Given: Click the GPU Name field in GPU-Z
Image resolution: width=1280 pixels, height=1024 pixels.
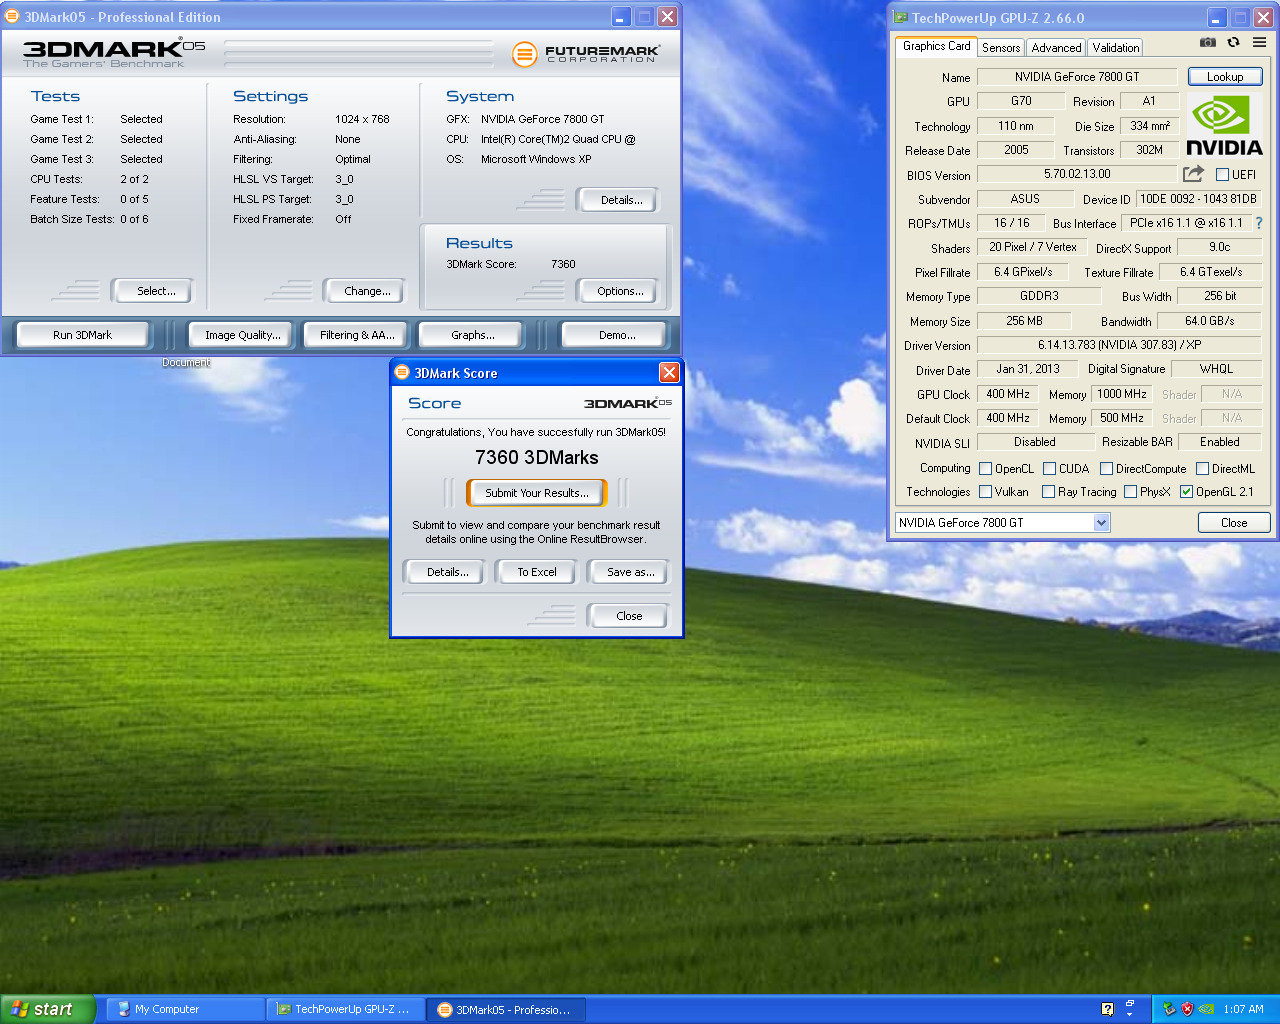Looking at the screenshot, I should 1077,76.
